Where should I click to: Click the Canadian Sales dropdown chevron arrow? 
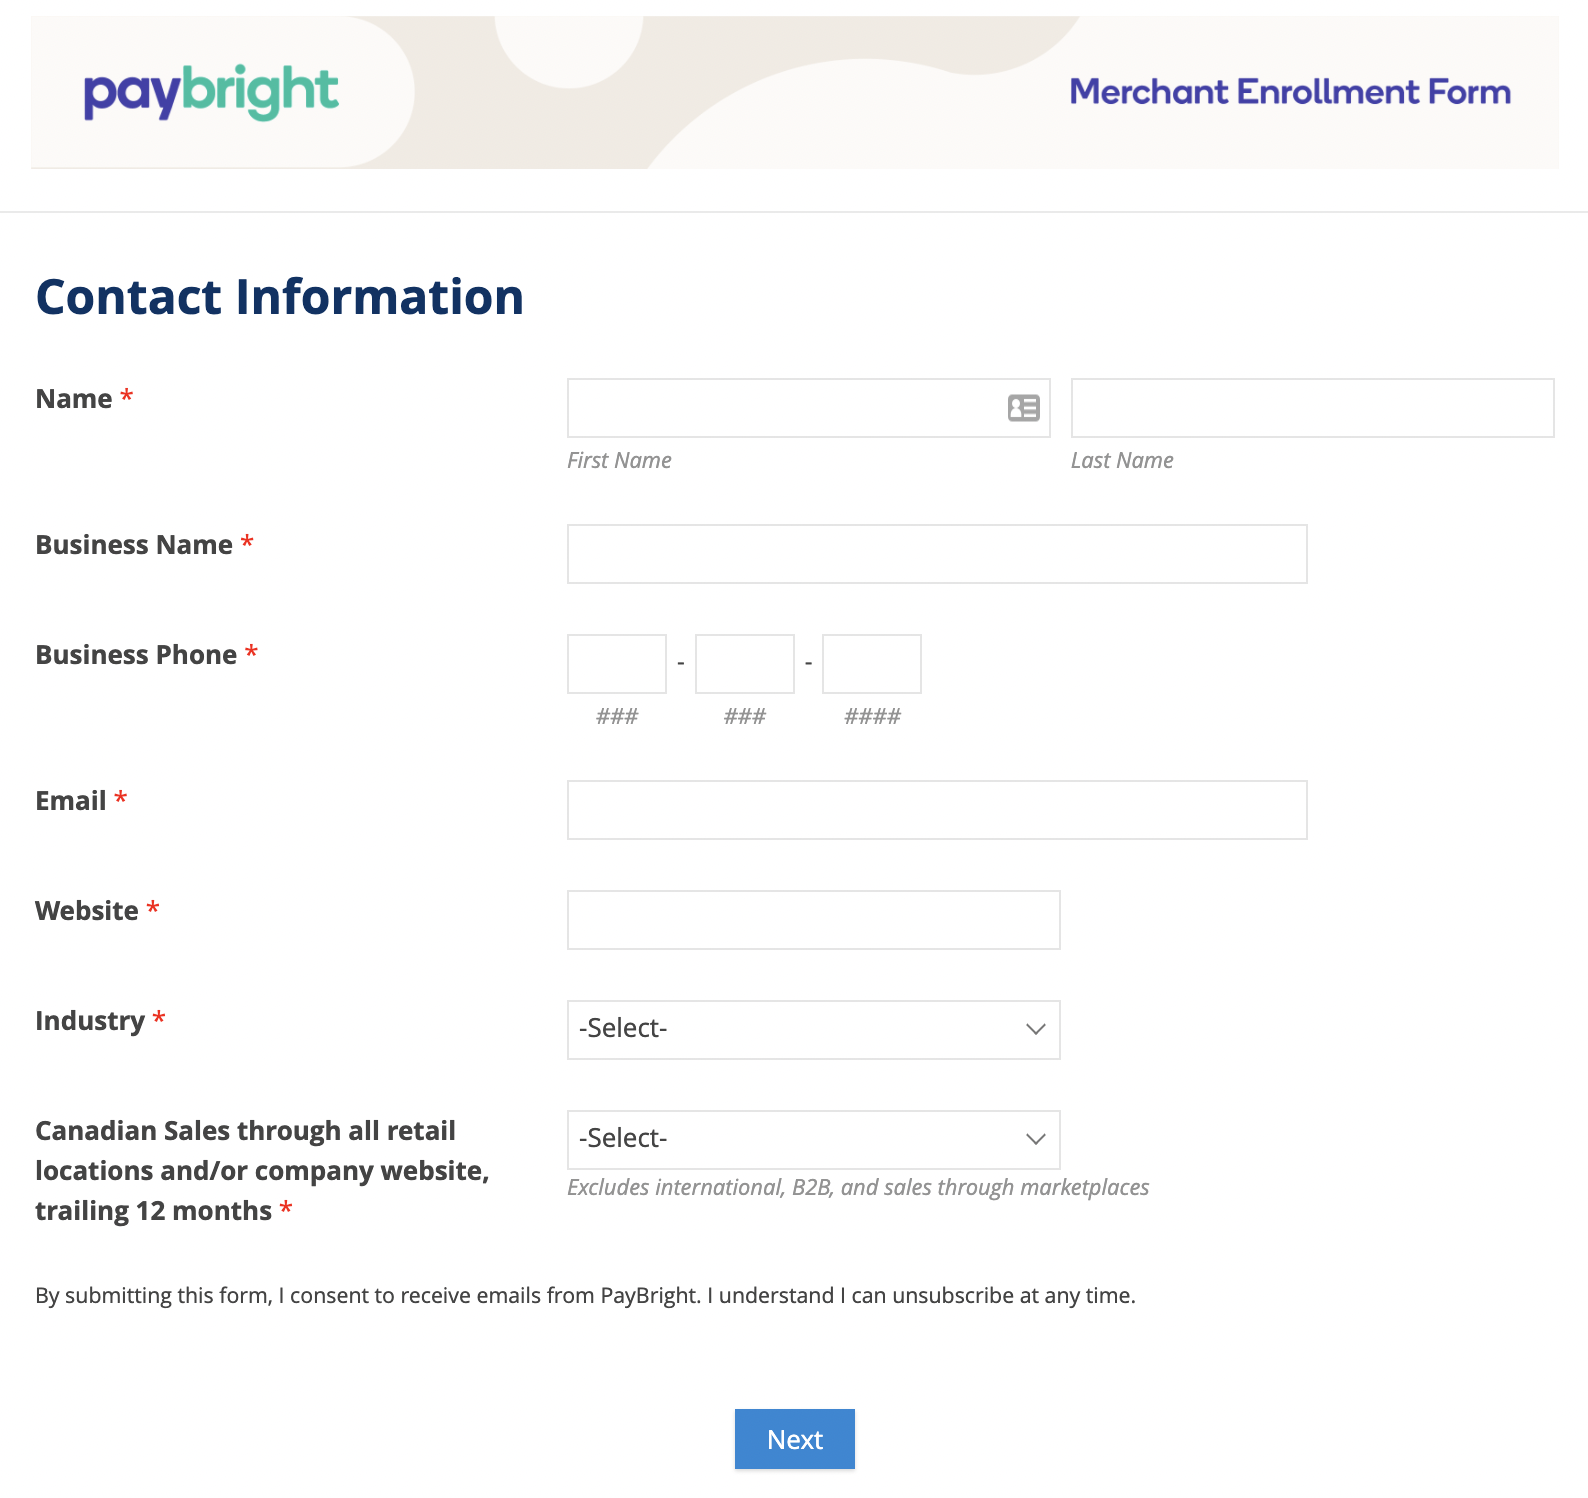click(1035, 1139)
